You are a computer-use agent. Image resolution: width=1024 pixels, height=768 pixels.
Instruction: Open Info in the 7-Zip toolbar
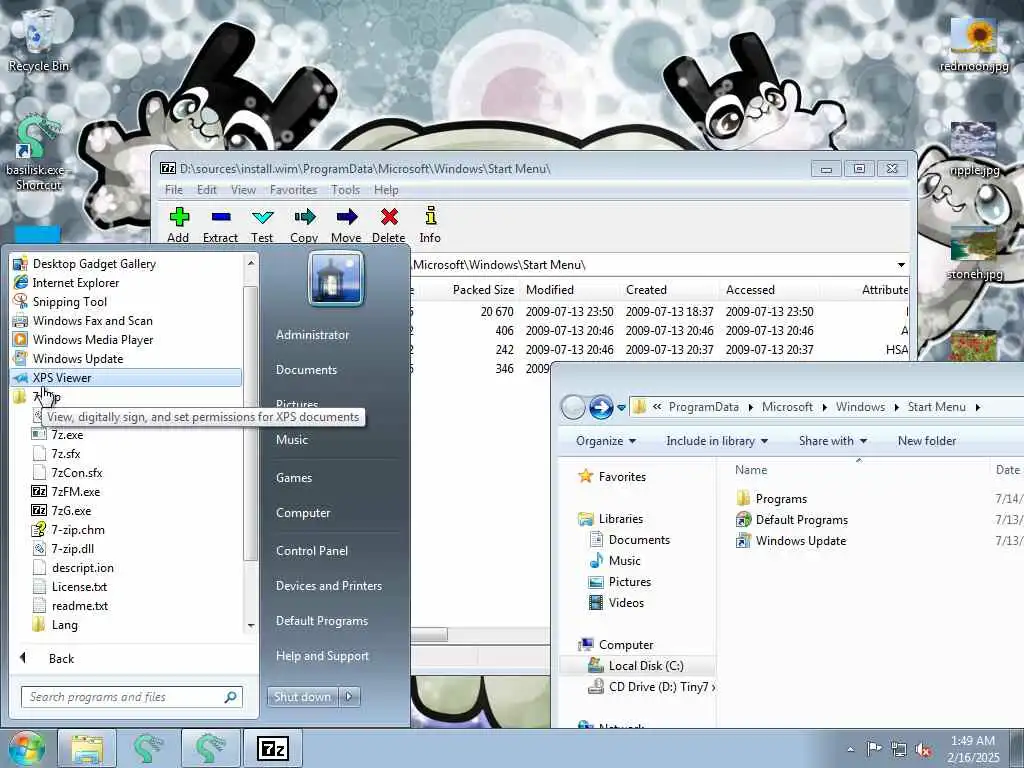click(430, 225)
